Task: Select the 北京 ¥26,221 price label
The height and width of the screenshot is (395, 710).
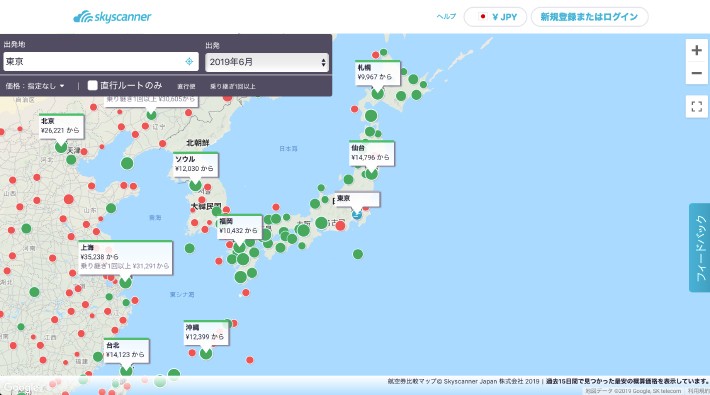Action: [61, 126]
